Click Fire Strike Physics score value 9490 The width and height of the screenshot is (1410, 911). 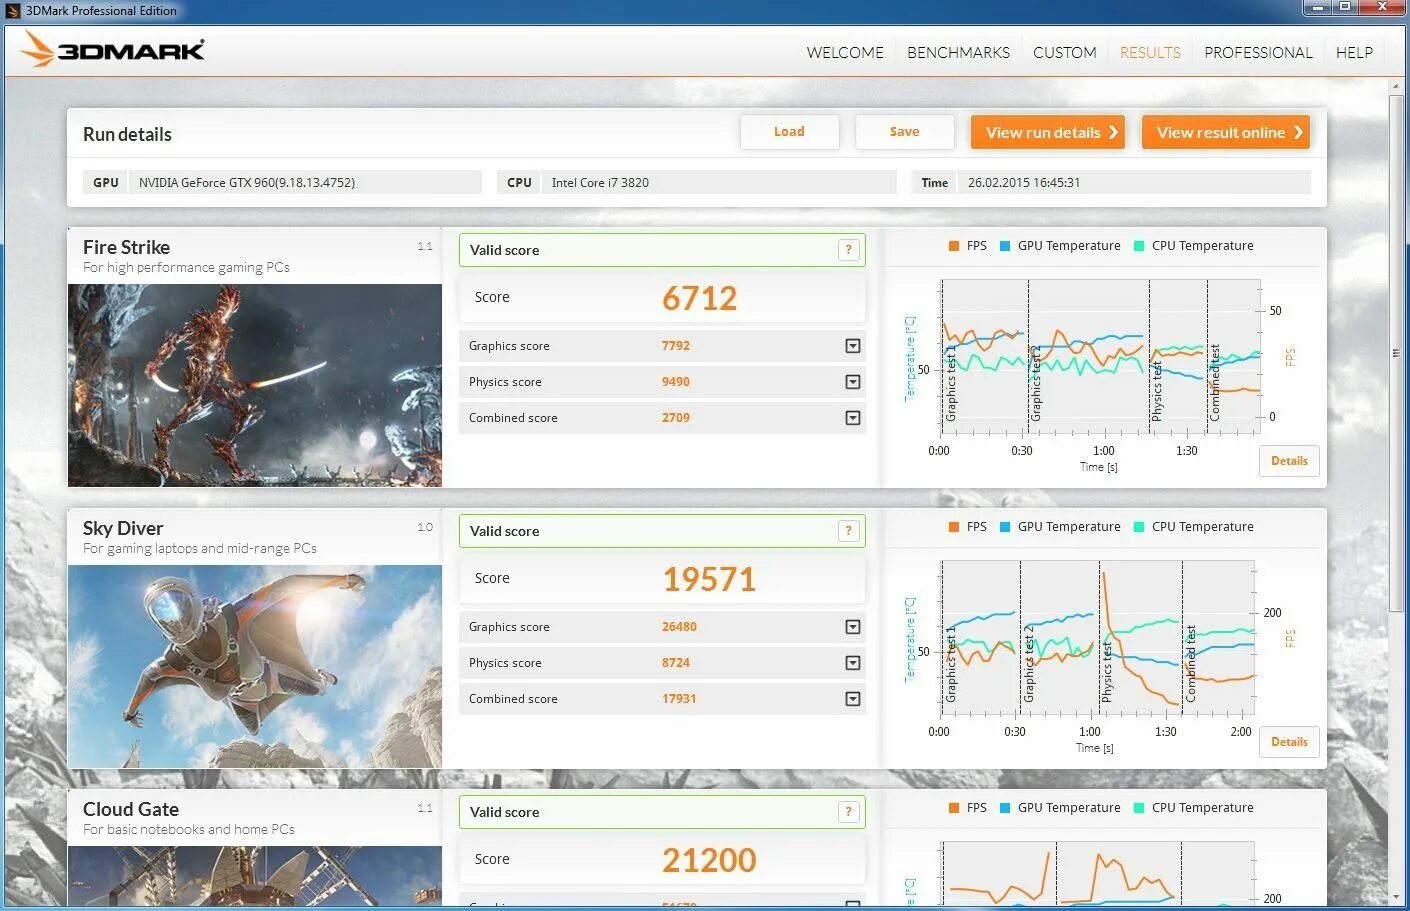click(x=676, y=382)
